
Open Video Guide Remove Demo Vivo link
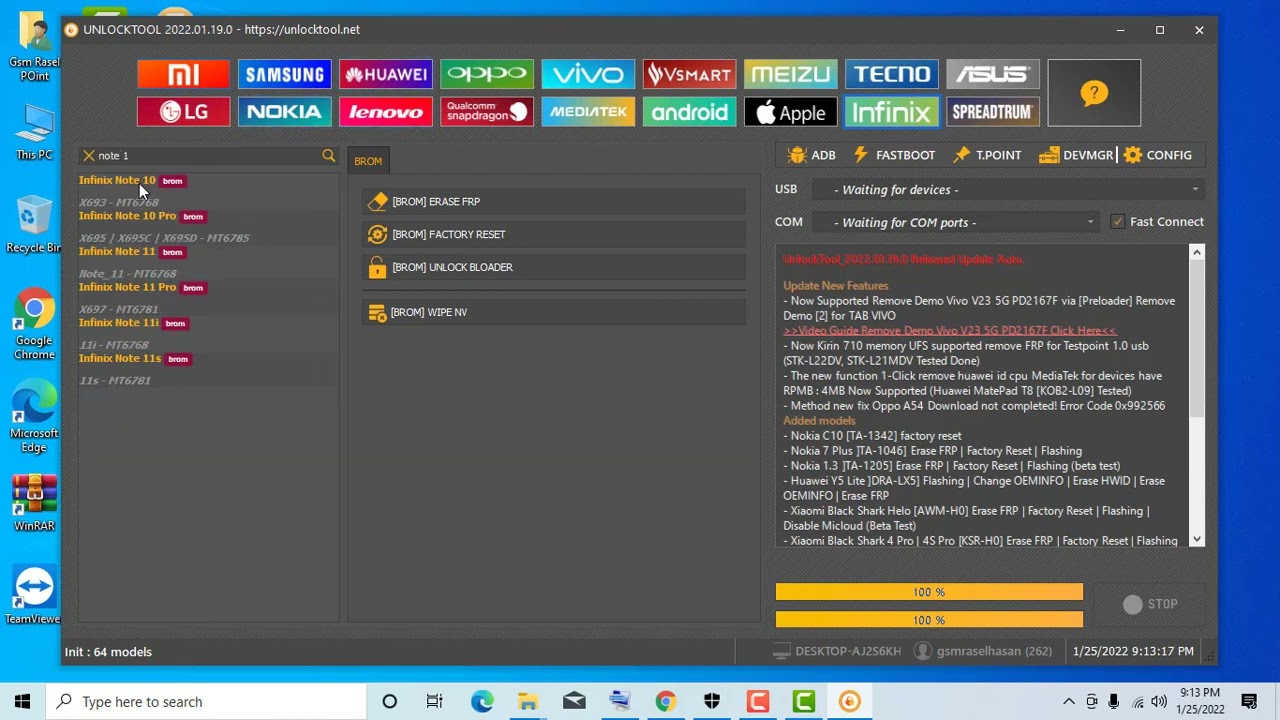[x=950, y=331]
